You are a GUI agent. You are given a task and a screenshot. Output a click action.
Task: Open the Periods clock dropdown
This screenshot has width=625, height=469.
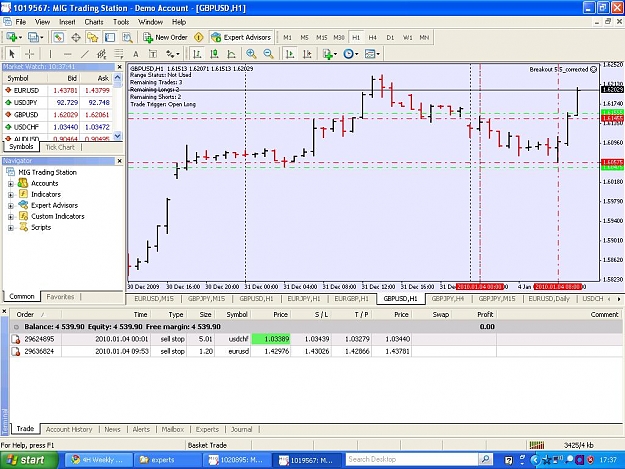(350, 54)
